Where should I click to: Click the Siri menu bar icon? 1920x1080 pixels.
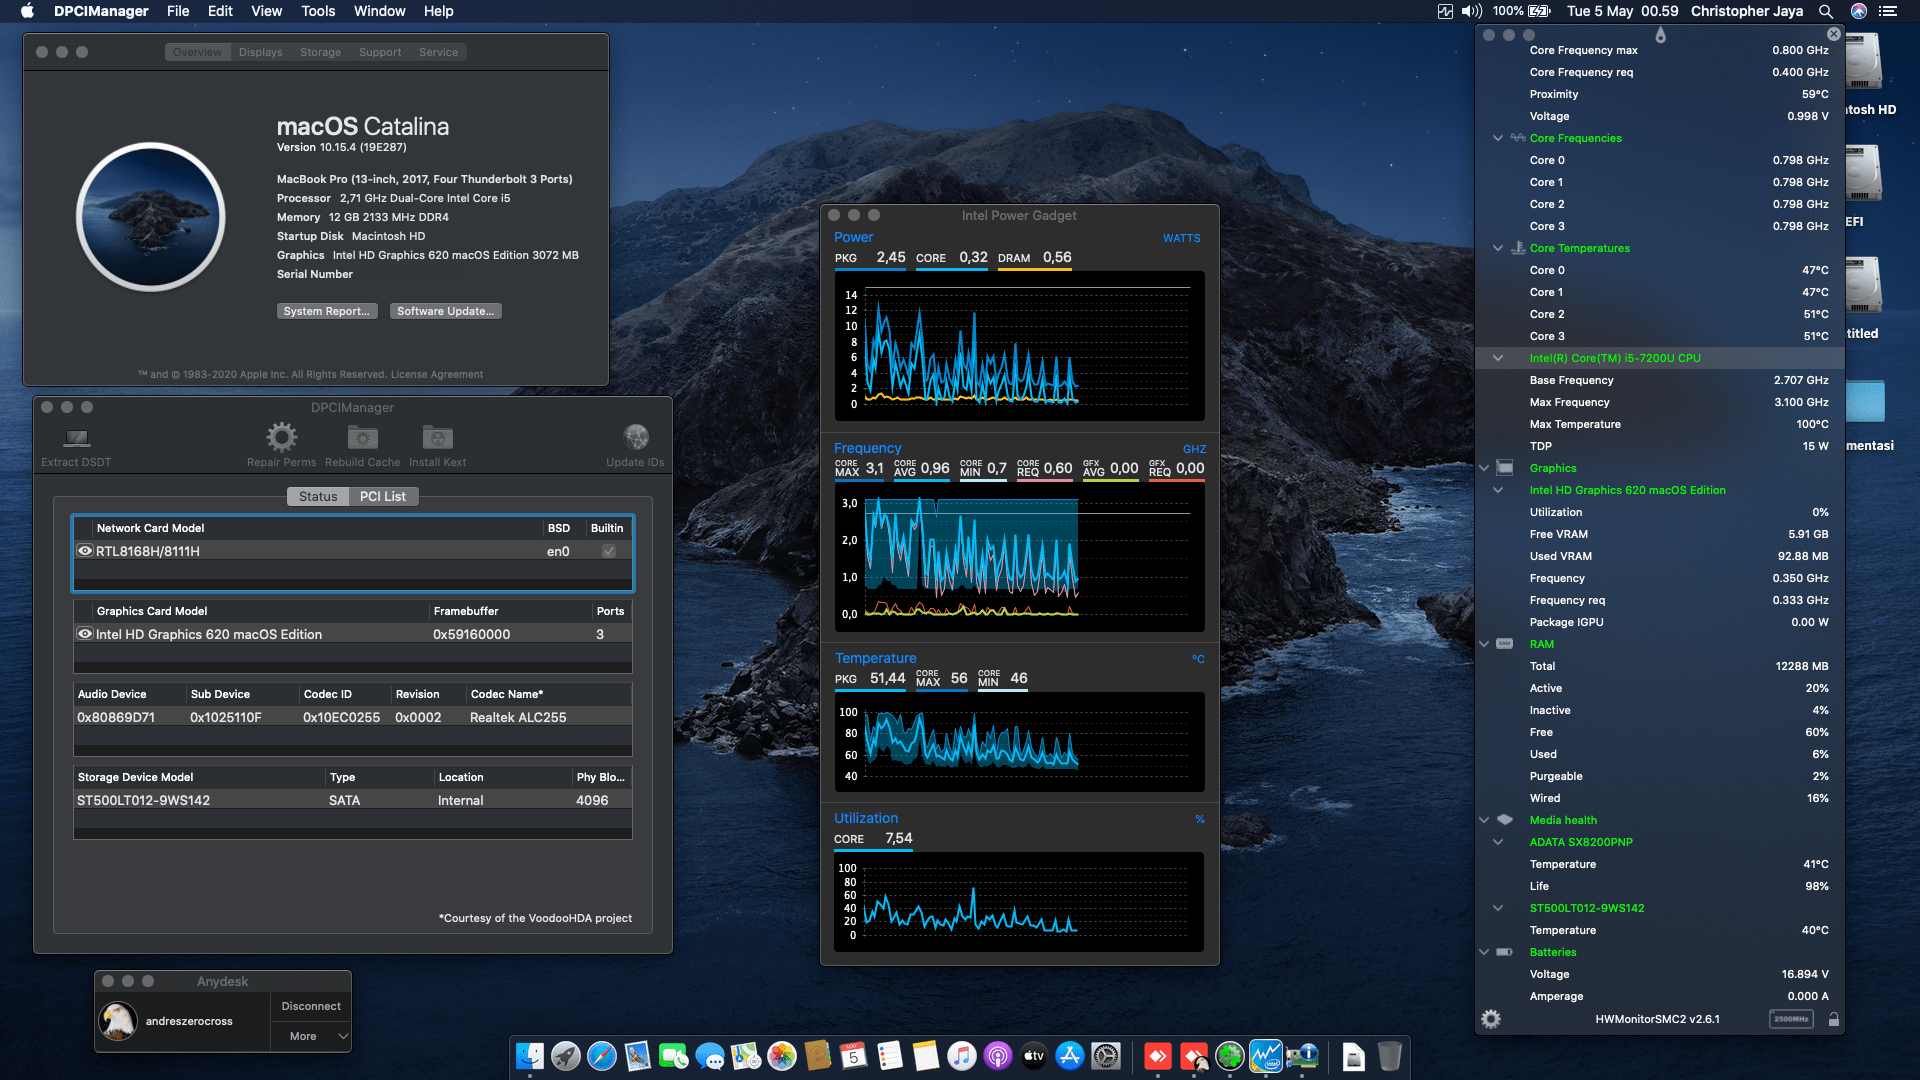(1859, 11)
